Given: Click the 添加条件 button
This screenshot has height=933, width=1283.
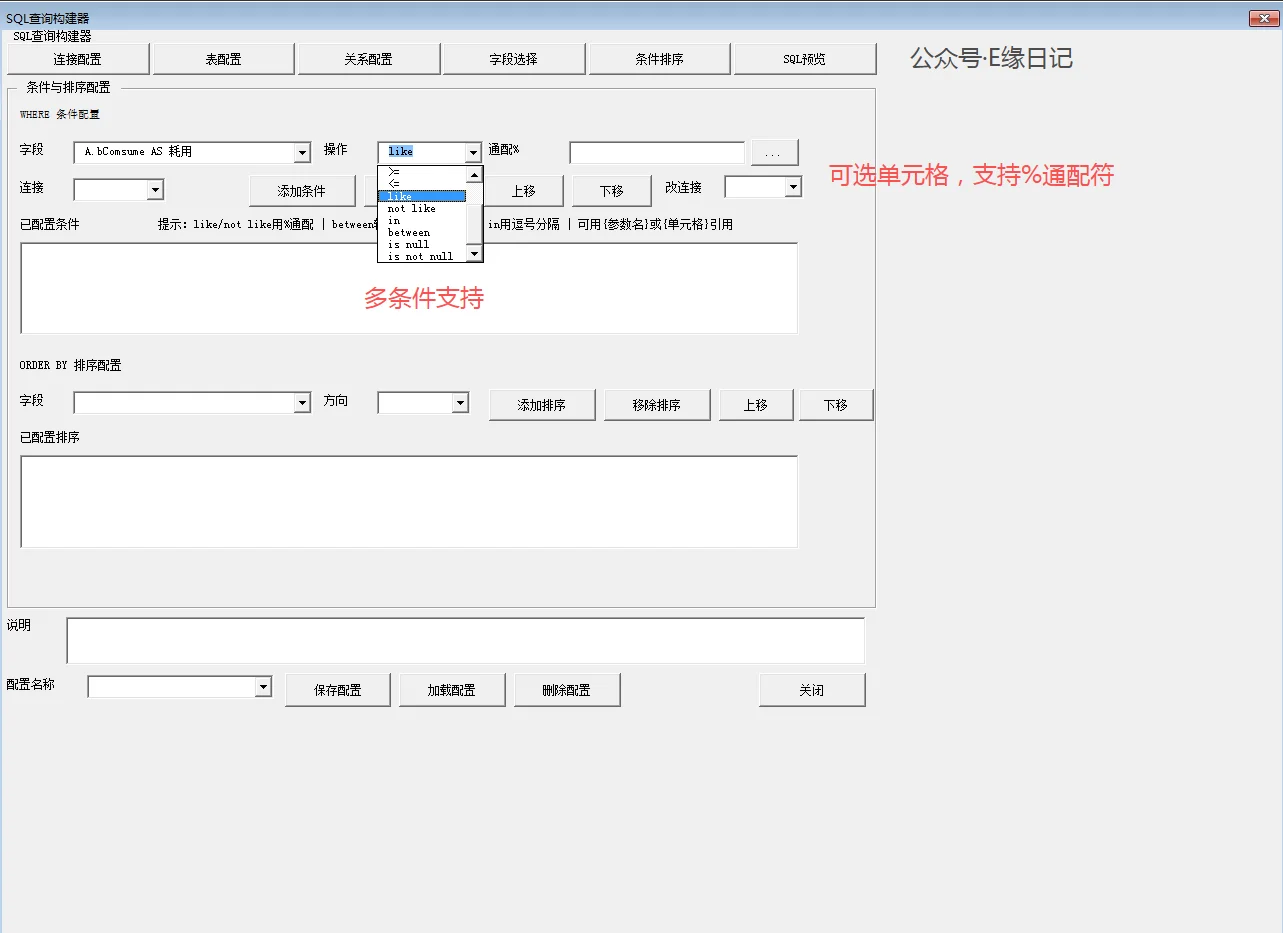Looking at the screenshot, I should tap(302, 191).
